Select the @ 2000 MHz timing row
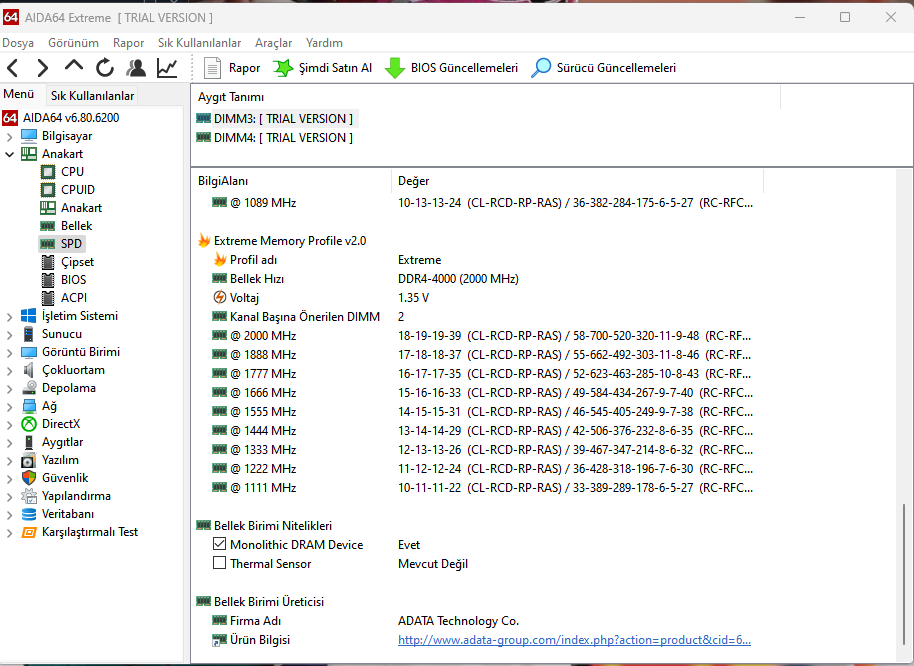This screenshot has width=914, height=666. [479, 336]
